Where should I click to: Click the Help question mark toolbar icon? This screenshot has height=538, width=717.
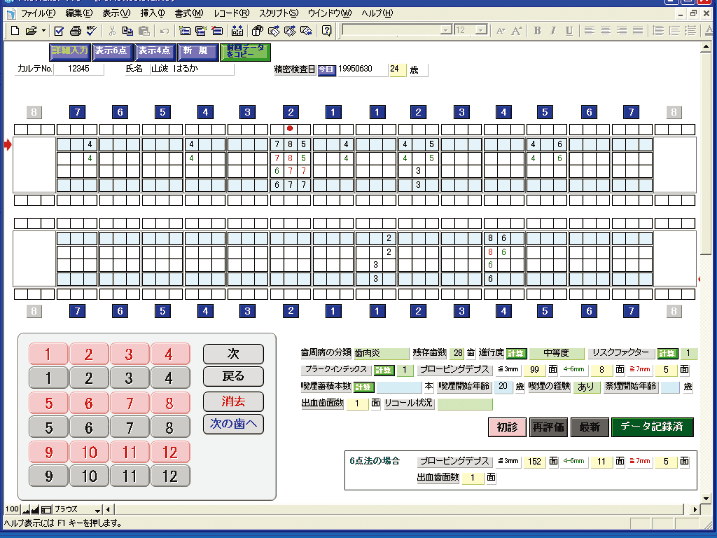tap(326, 31)
